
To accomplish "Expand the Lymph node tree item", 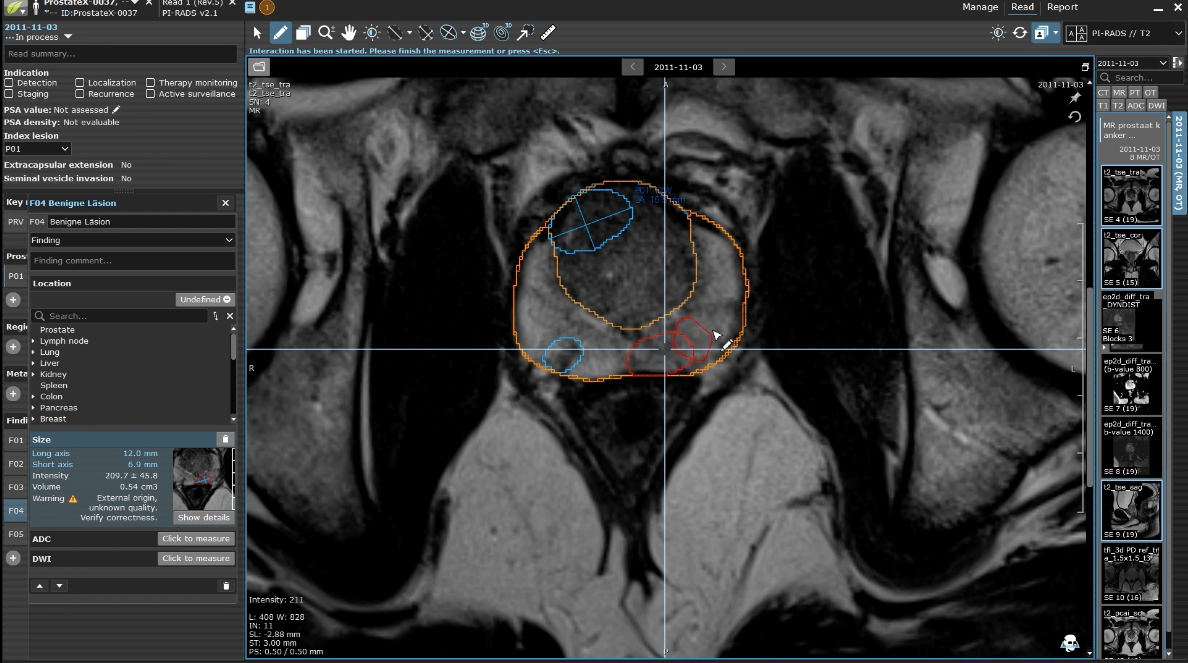I will coord(33,342).
